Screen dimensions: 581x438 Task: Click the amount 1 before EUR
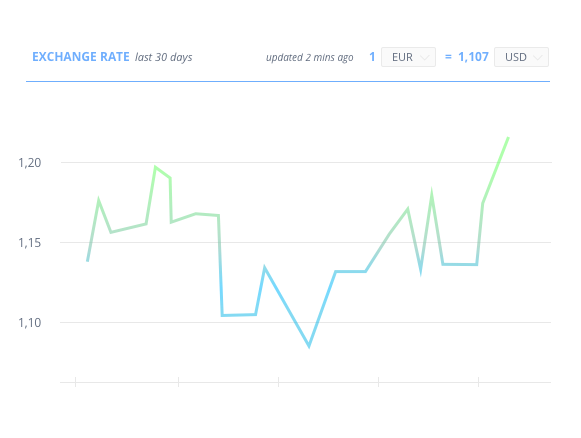pyautogui.click(x=372, y=57)
